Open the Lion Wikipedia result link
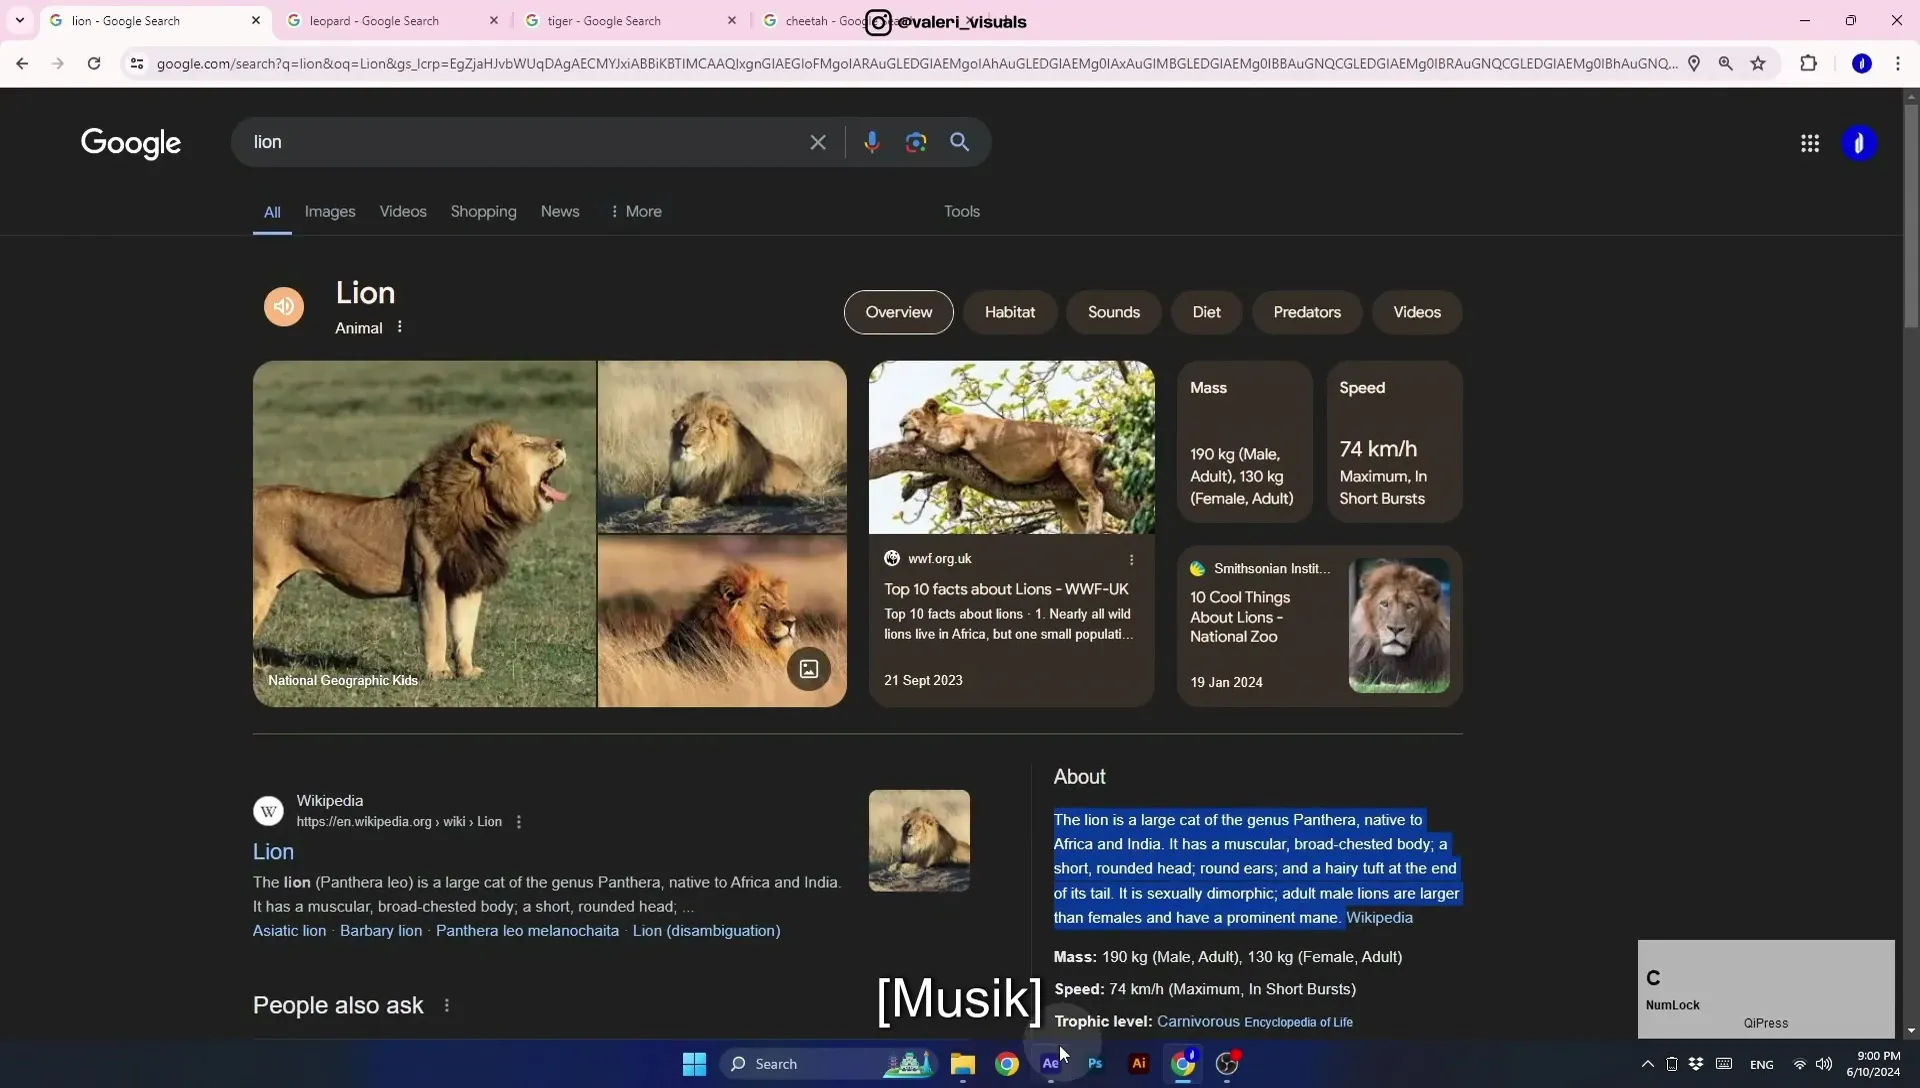The width and height of the screenshot is (1920, 1088). pyautogui.click(x=273, y=851)
